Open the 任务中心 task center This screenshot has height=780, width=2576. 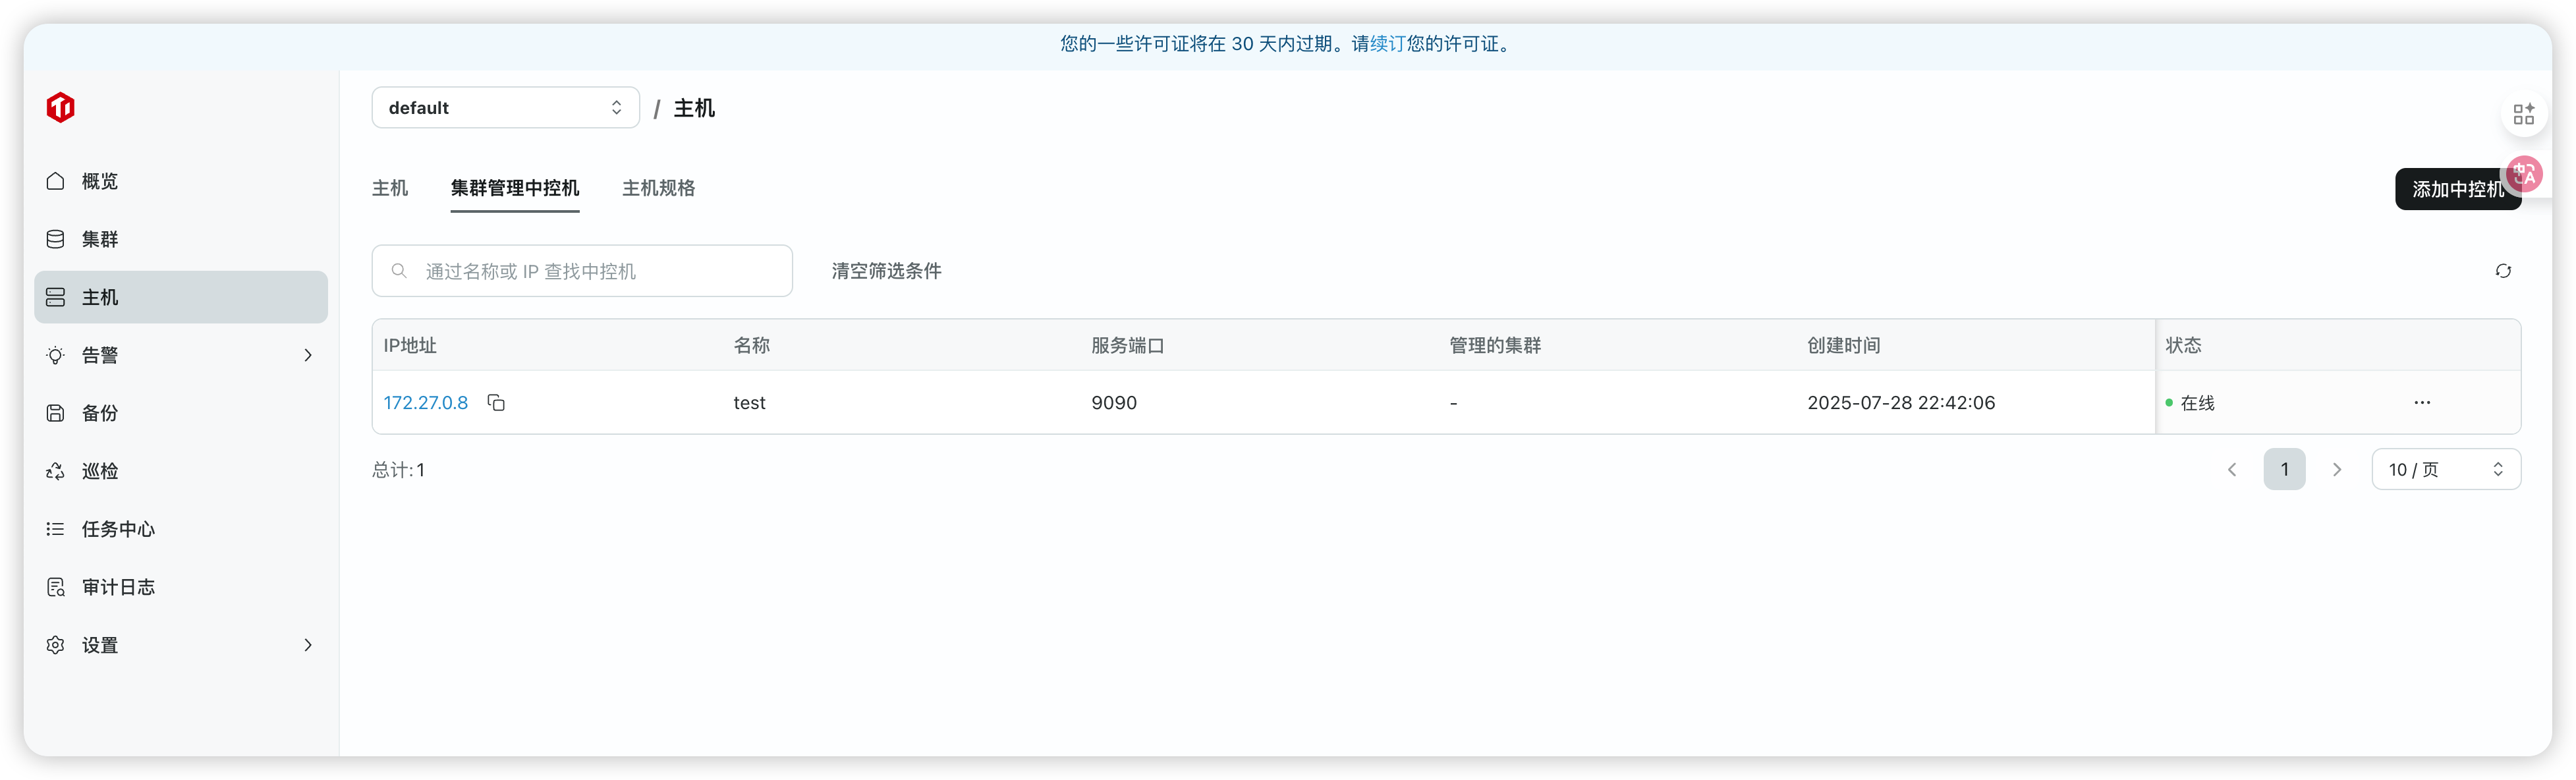(117, 528)
